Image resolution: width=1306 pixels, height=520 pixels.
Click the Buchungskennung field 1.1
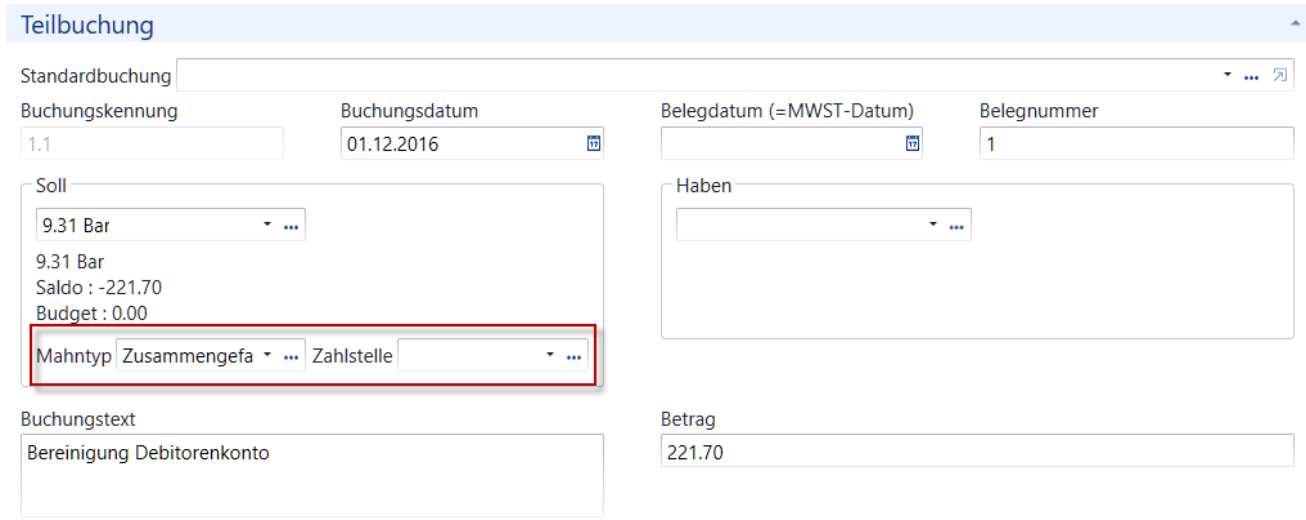pos(152,144)
